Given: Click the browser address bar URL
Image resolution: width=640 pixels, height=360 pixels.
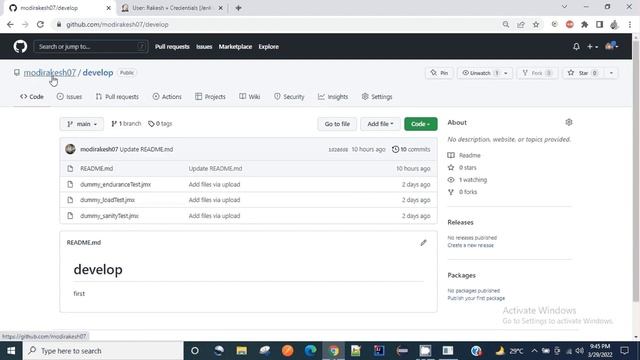Looking at the screenshot, I should (117, 24).
